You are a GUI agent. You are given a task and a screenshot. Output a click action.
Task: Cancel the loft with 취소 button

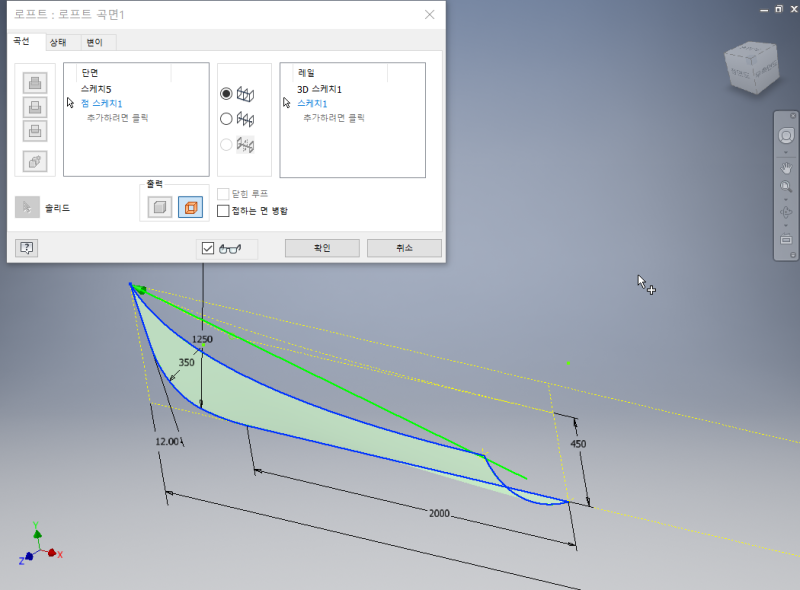[x=404, y=248]
